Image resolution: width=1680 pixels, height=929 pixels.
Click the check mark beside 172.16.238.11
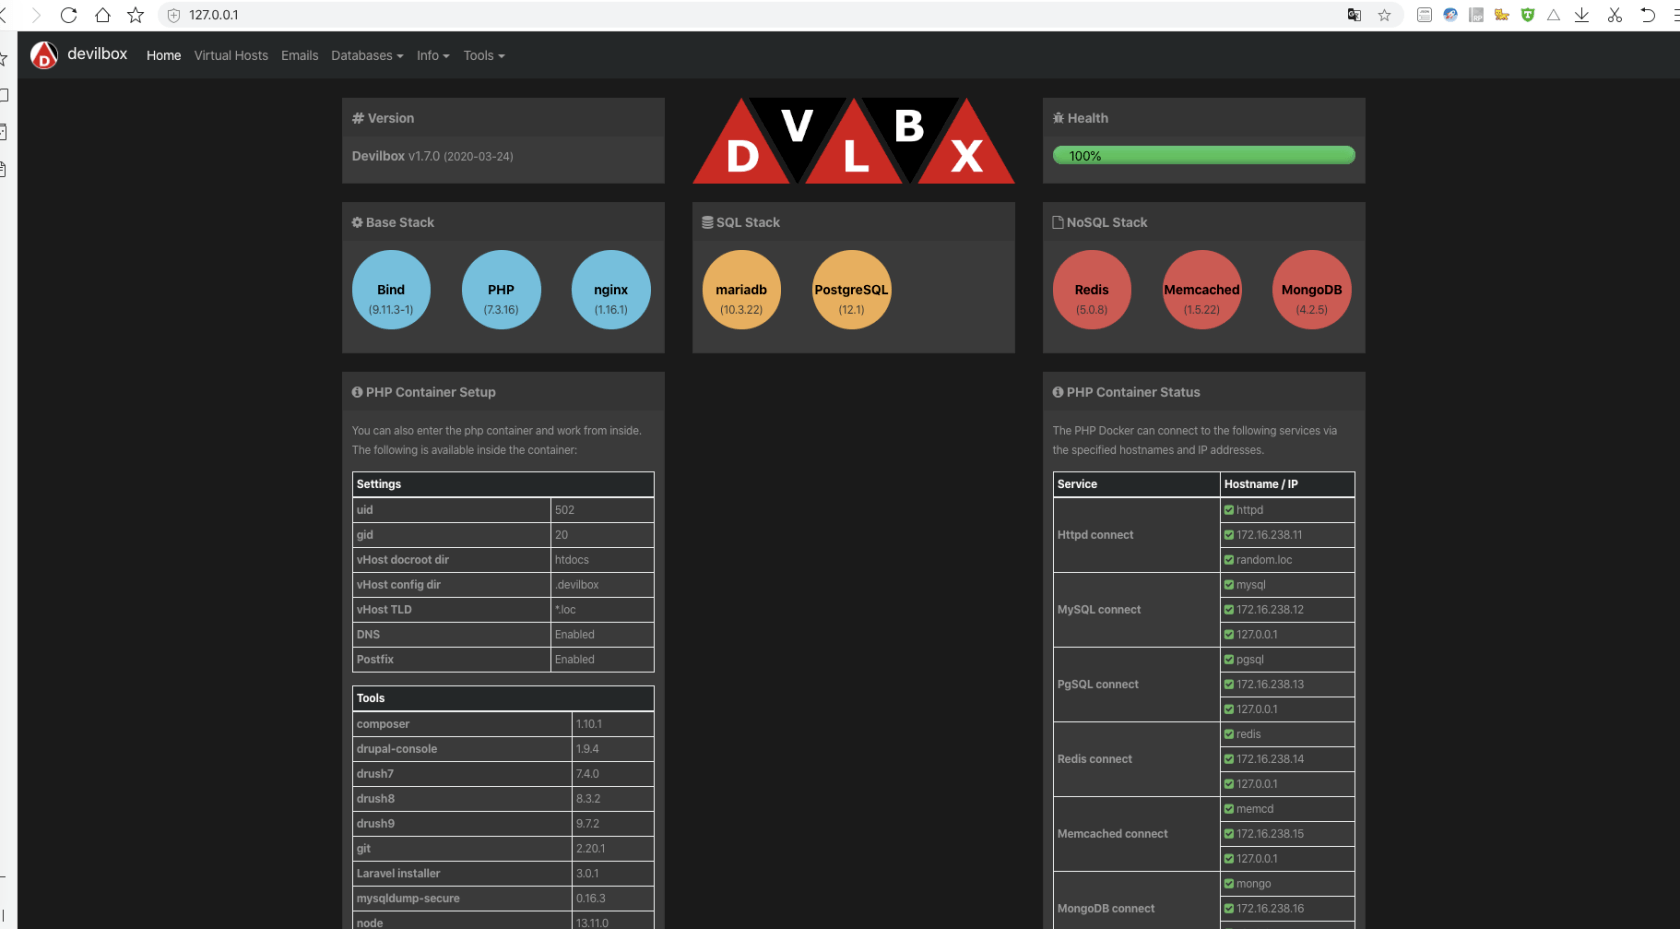click(x=1229, y=535)
